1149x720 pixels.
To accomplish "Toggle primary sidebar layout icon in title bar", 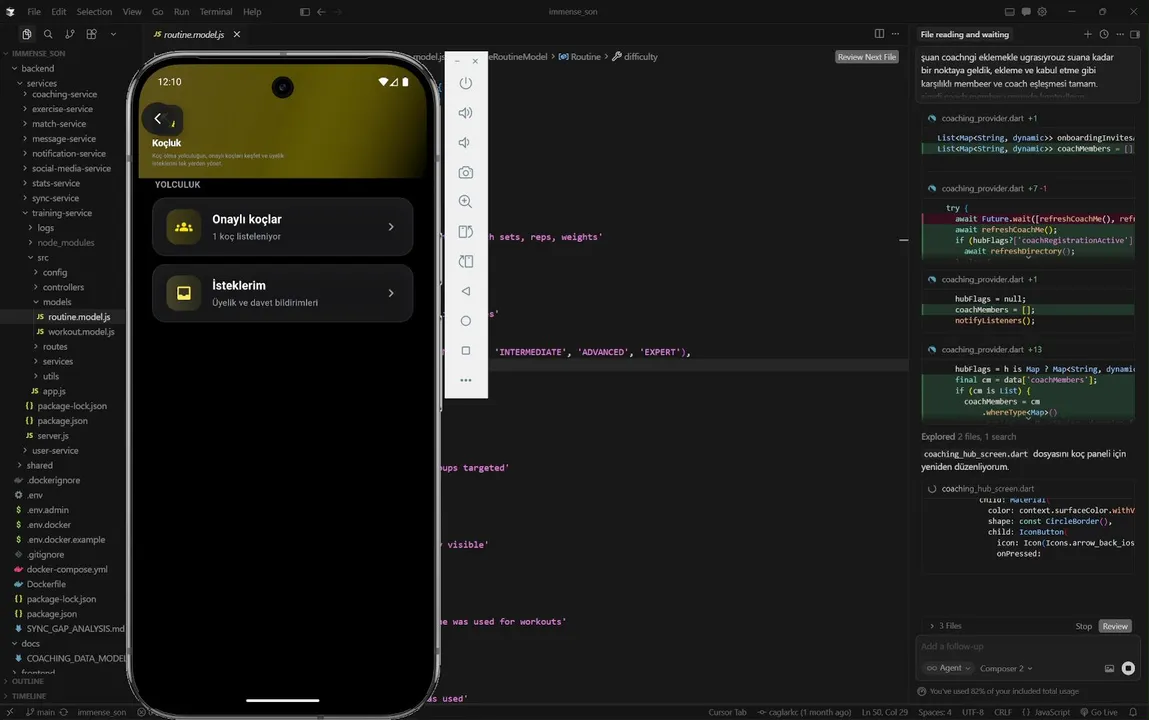I will (305, 12).
